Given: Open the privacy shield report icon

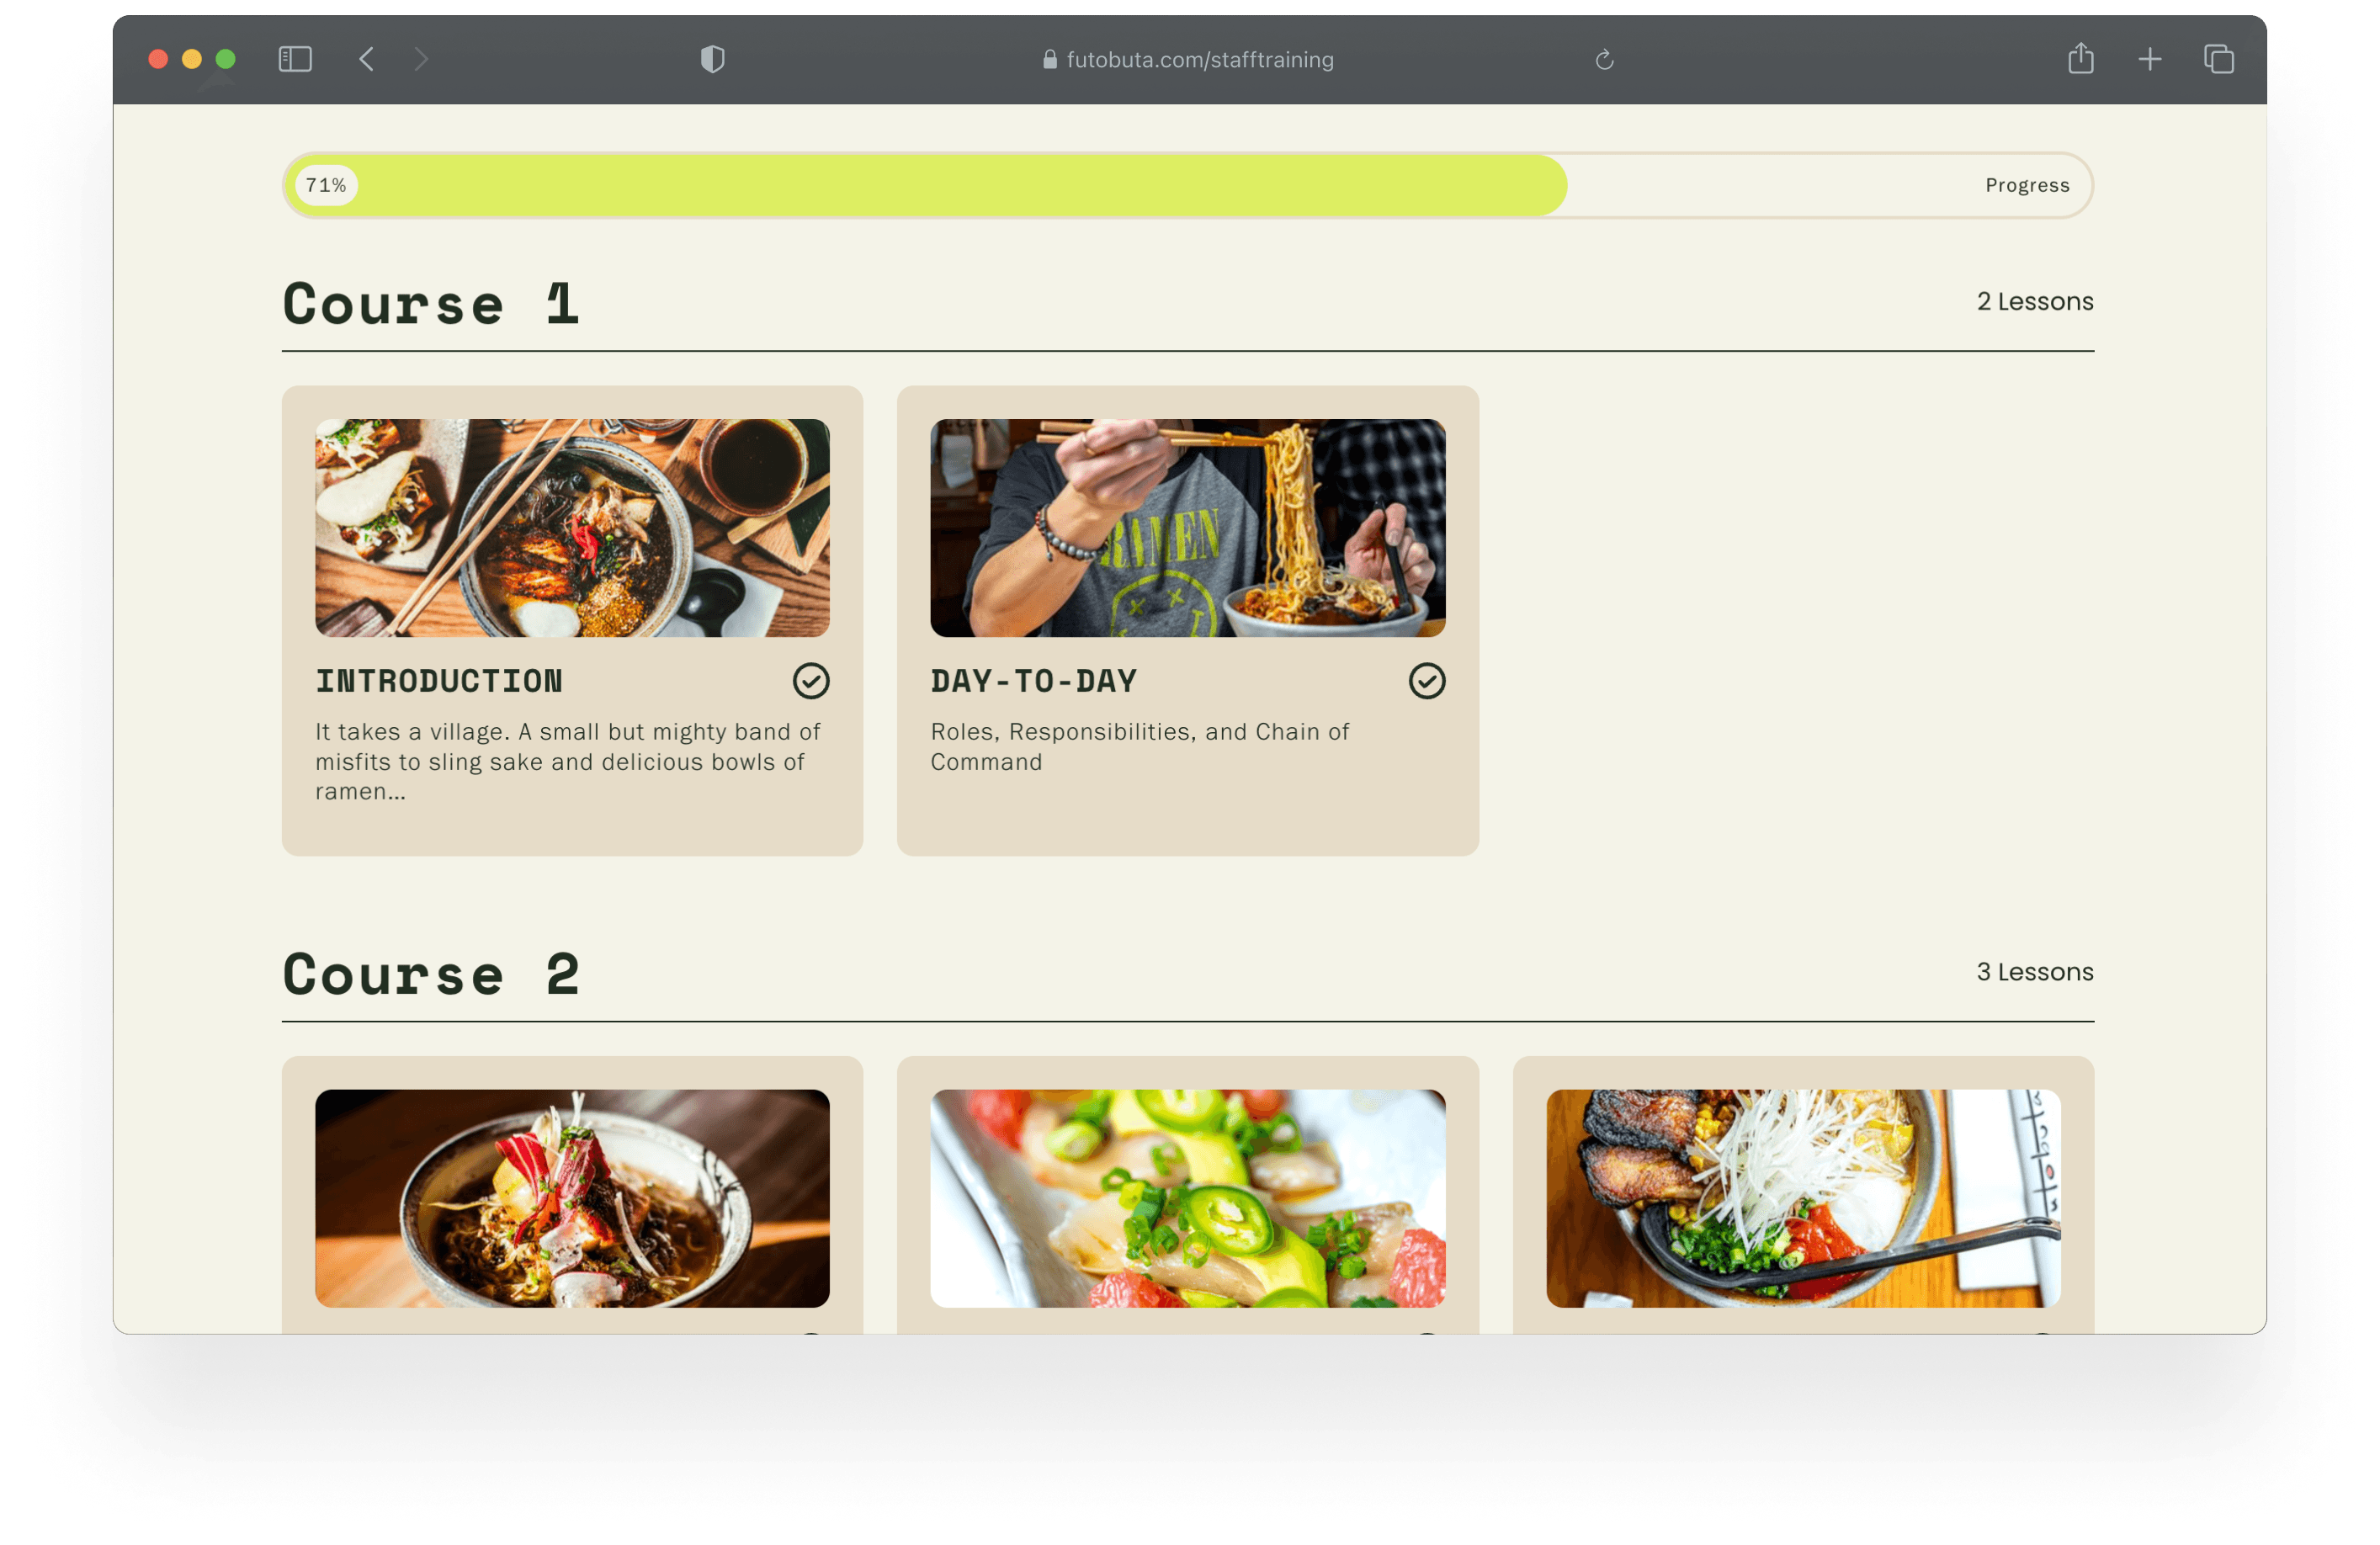Looking at the screenshot, I should coord(713,60).
